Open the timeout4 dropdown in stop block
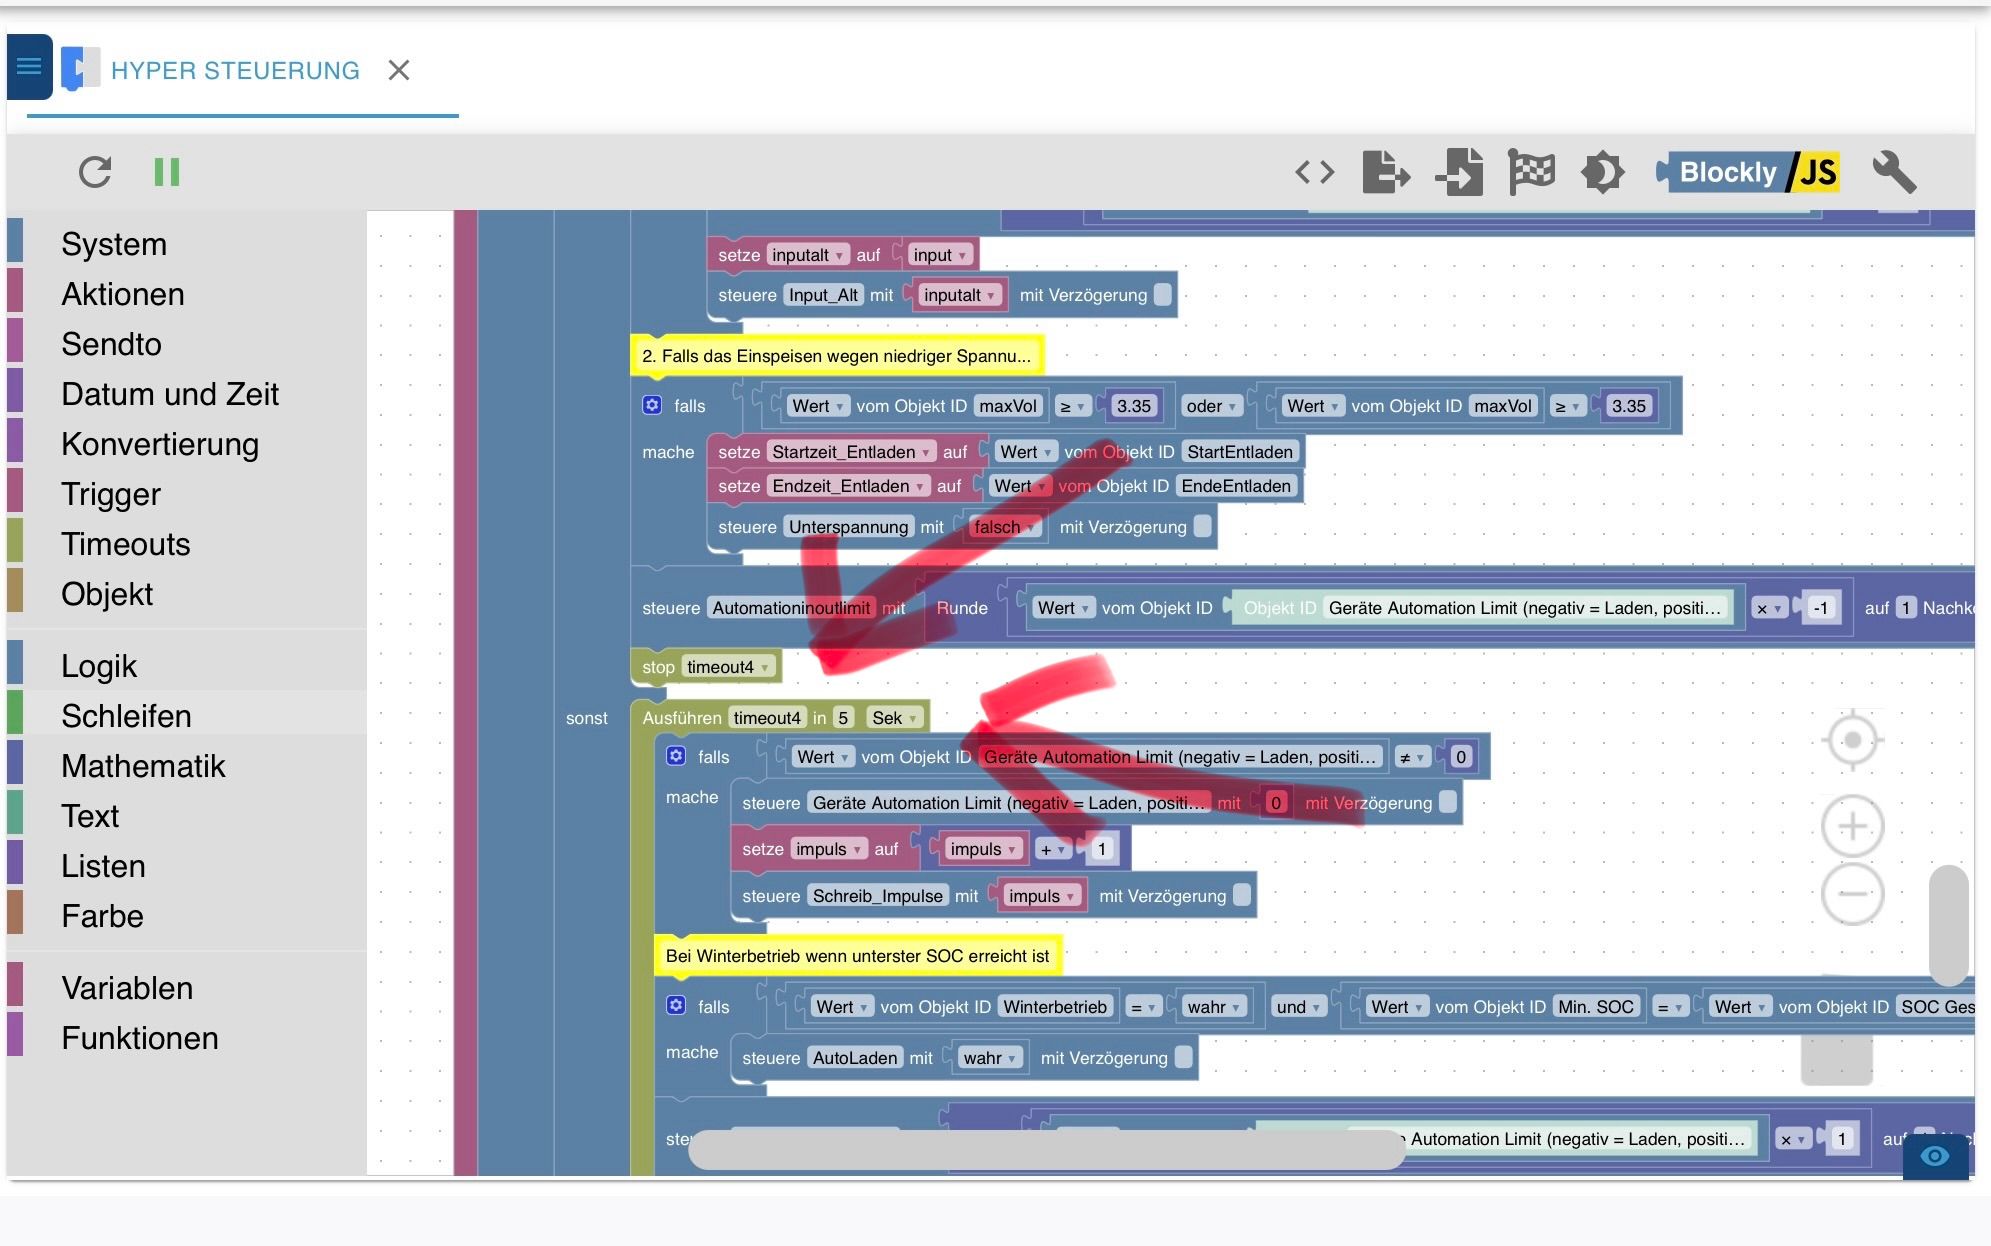1991x1246 pixels. tap(728, 667)
